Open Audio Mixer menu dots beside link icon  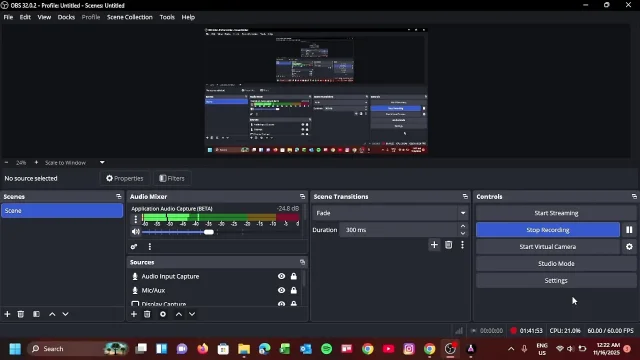150,247
